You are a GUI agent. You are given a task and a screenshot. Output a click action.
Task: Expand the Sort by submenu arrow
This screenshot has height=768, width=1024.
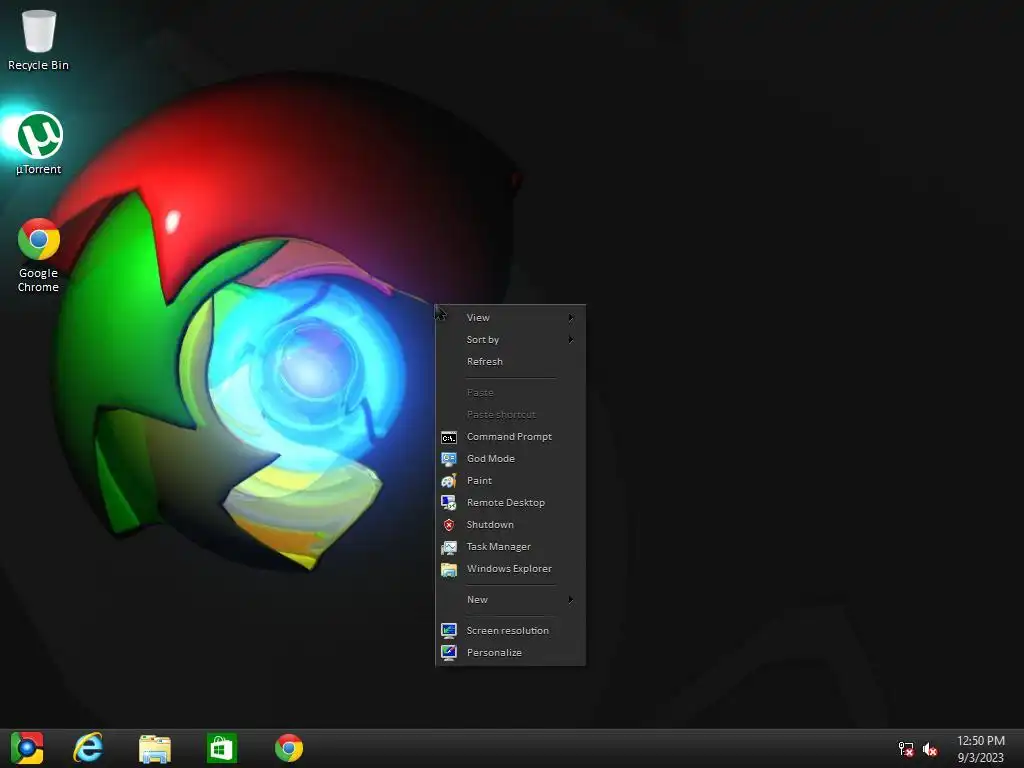click(x=571, y=340)
